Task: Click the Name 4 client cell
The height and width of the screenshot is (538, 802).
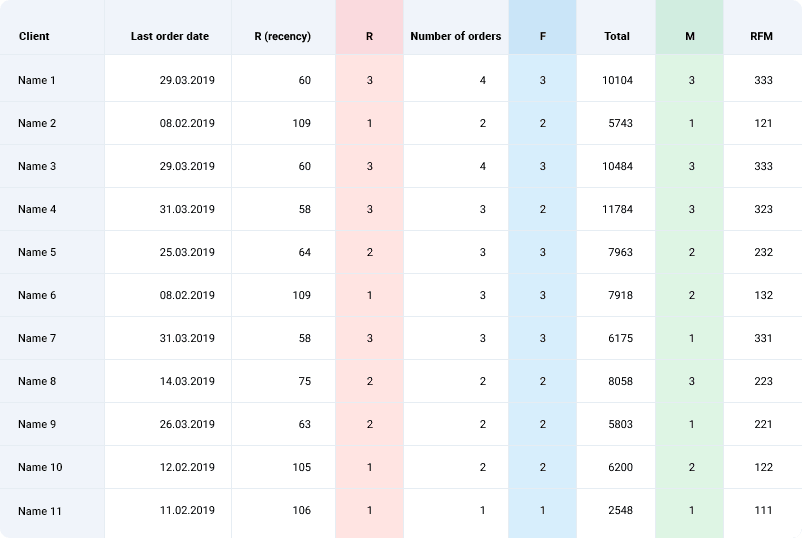Action: tap(37, 209)
